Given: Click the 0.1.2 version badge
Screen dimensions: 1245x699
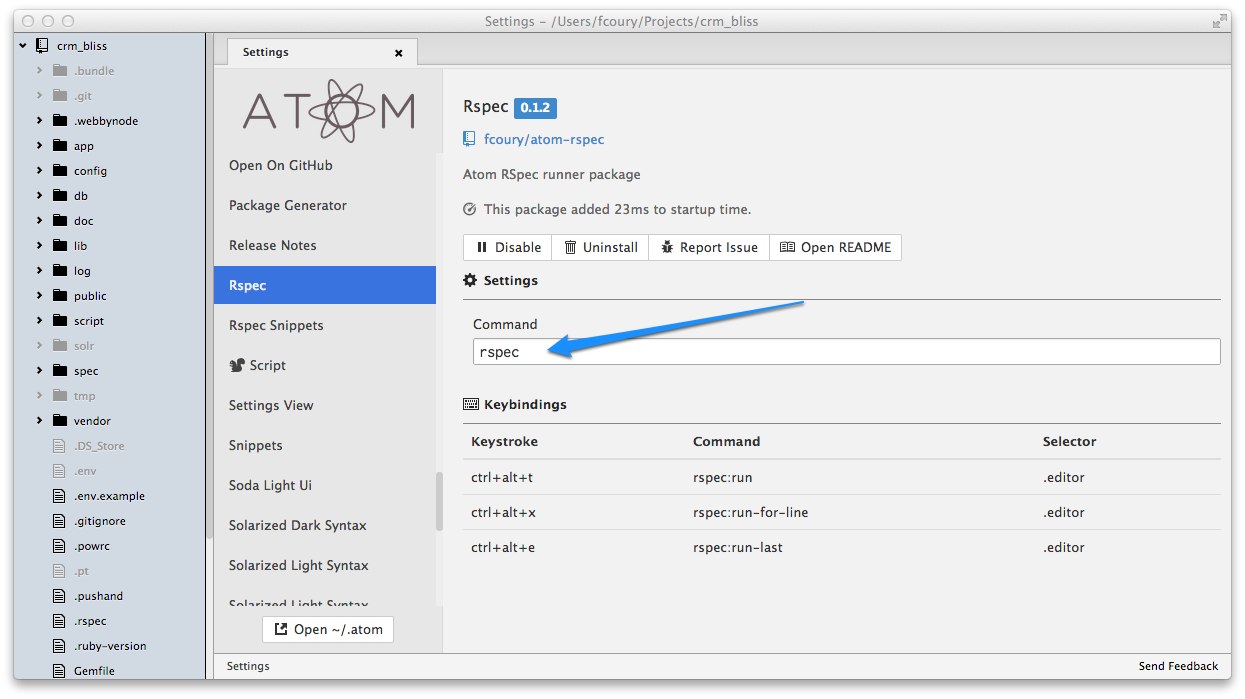Looking at the screenshot, I should pos(535,108).
